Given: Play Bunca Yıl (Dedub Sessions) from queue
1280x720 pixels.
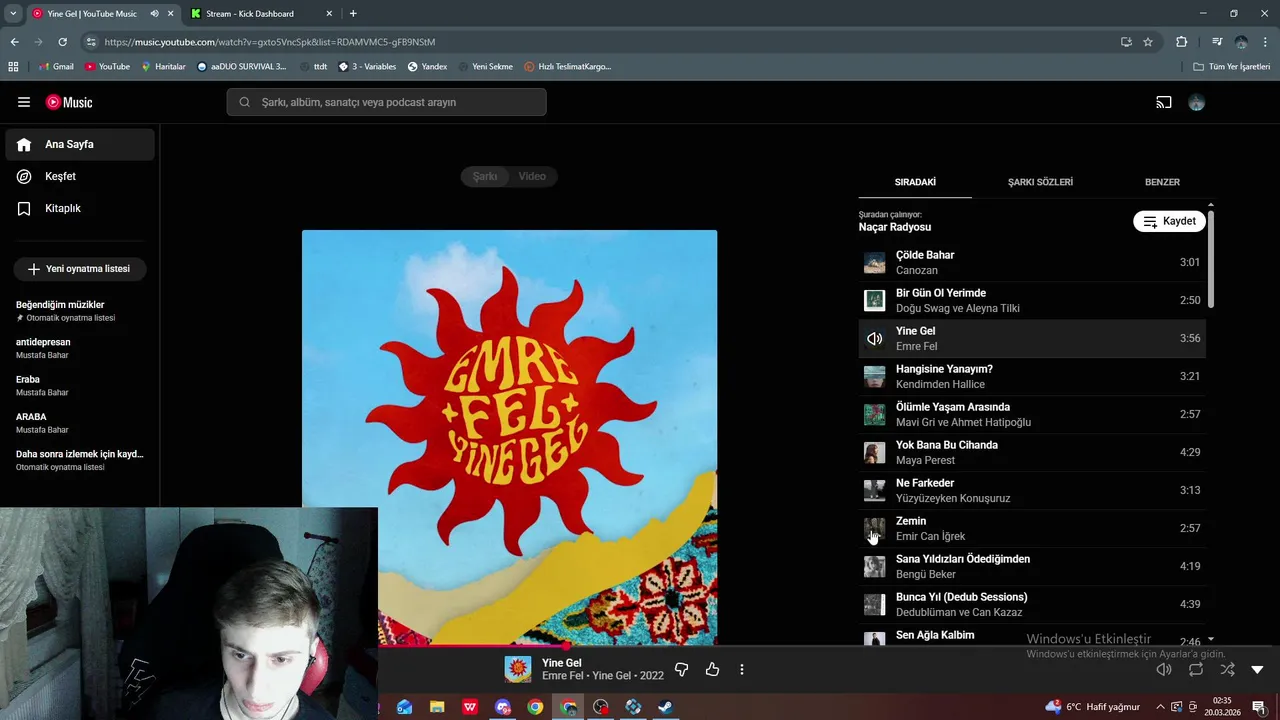Looking at the screenshot, I should 1032,604.
